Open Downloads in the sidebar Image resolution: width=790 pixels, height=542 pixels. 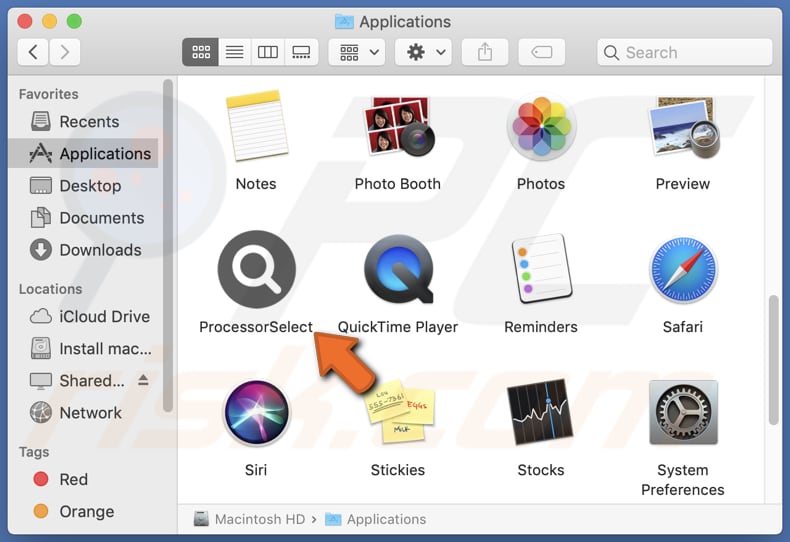(84, 250)
